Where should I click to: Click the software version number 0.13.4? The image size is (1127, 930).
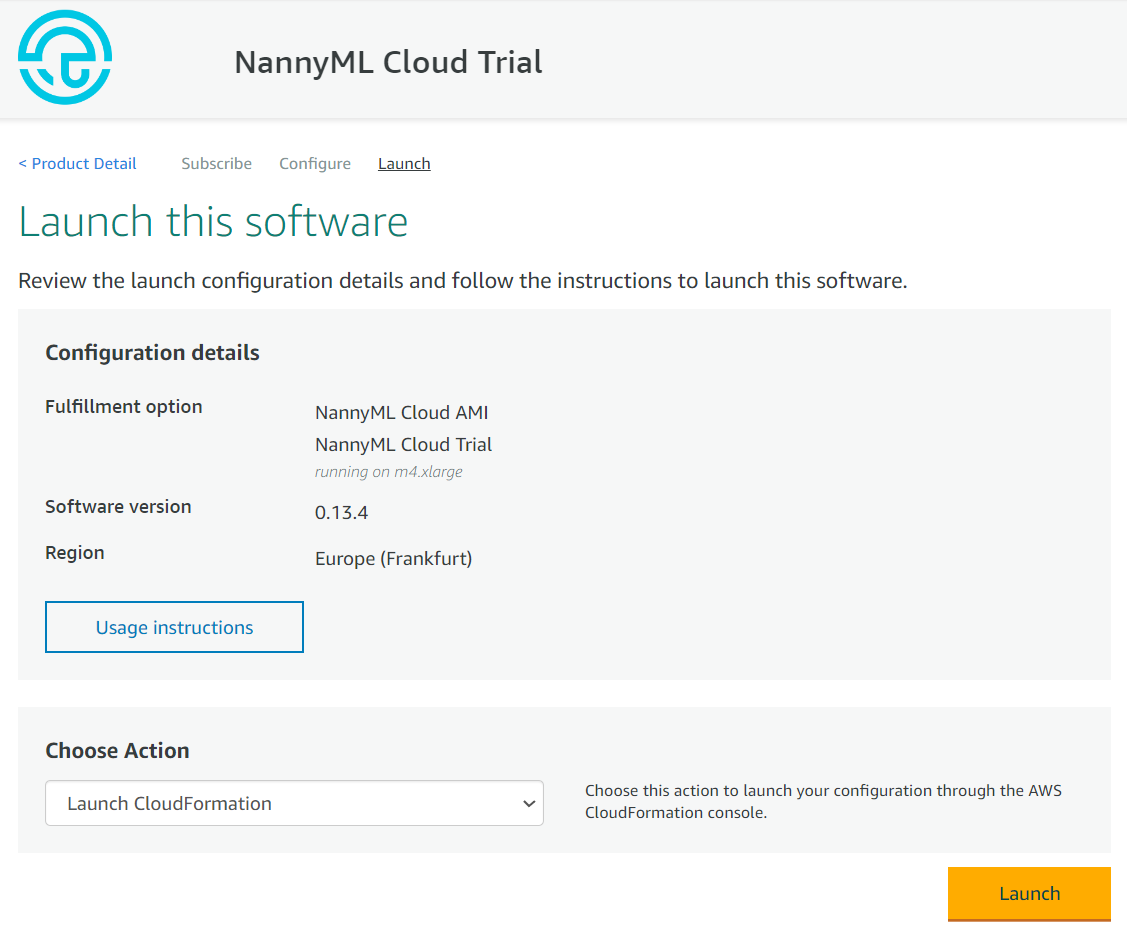(341, 513)
